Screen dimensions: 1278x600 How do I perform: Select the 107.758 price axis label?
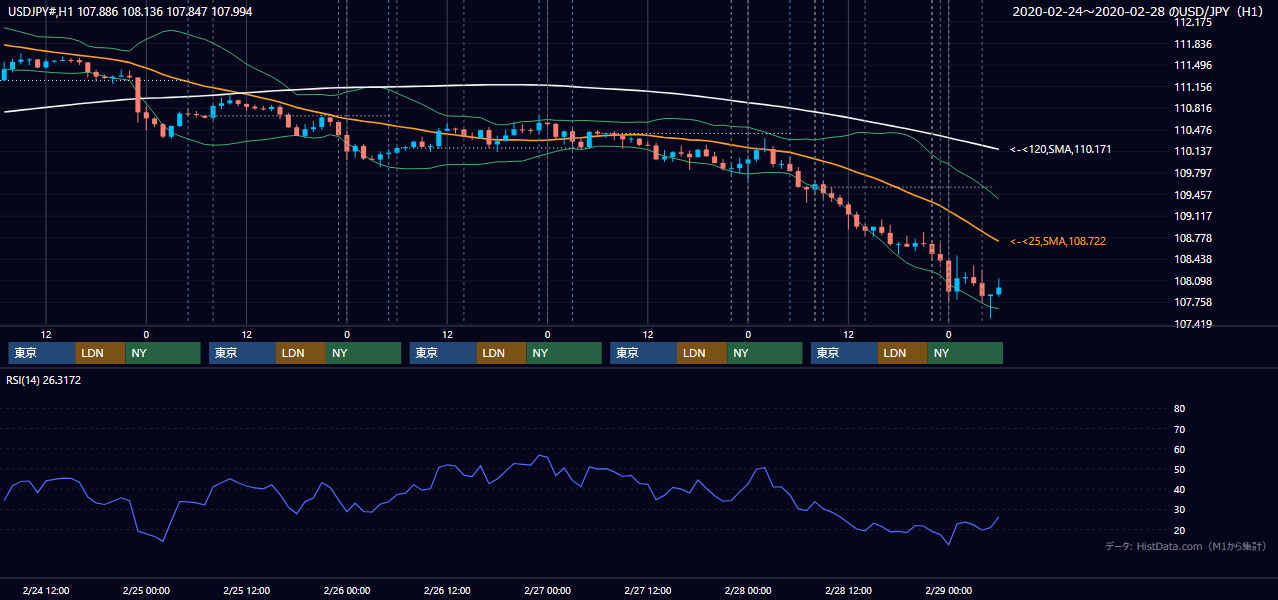[x=1192, y=302]
